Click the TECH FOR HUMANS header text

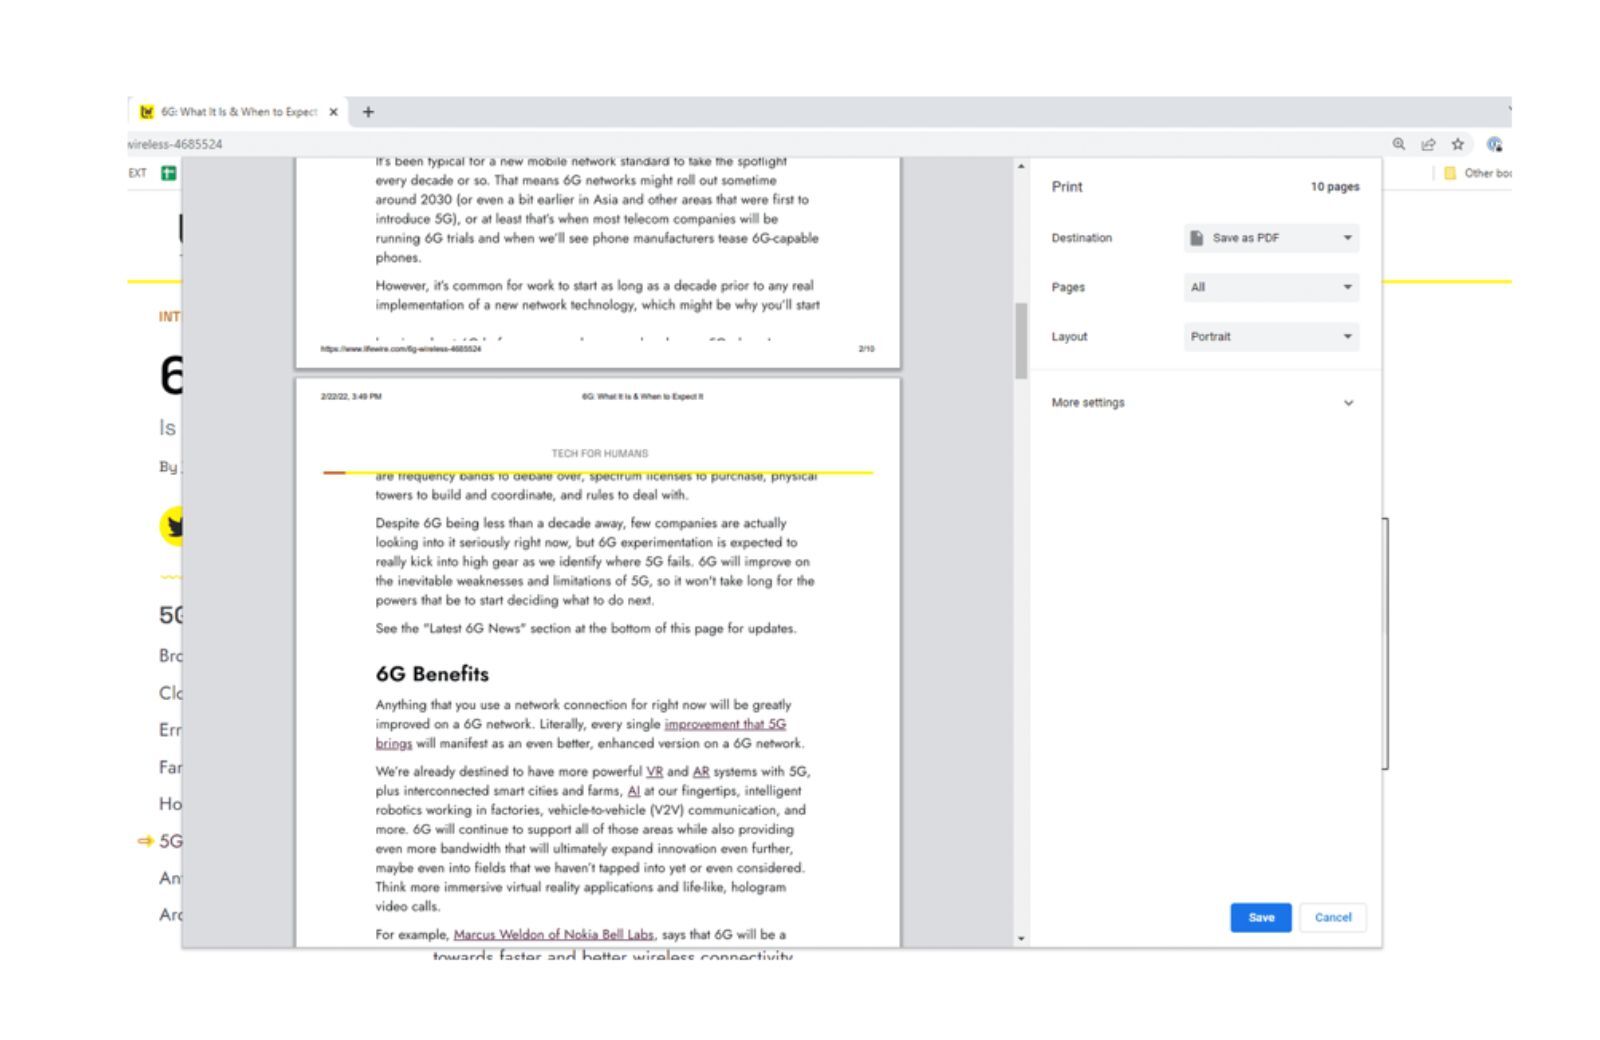click(599, 454)
